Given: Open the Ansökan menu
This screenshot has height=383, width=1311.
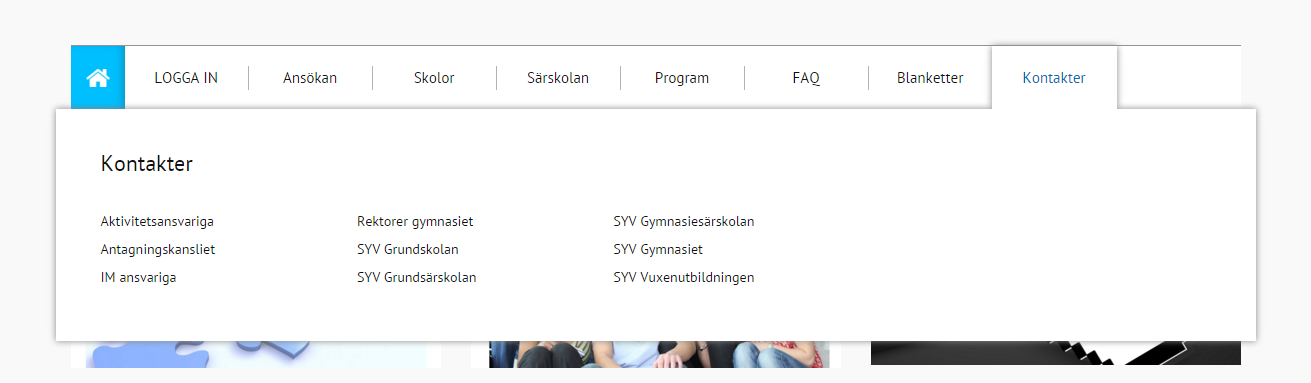Looking at the screenshot, I should point(310,78).
